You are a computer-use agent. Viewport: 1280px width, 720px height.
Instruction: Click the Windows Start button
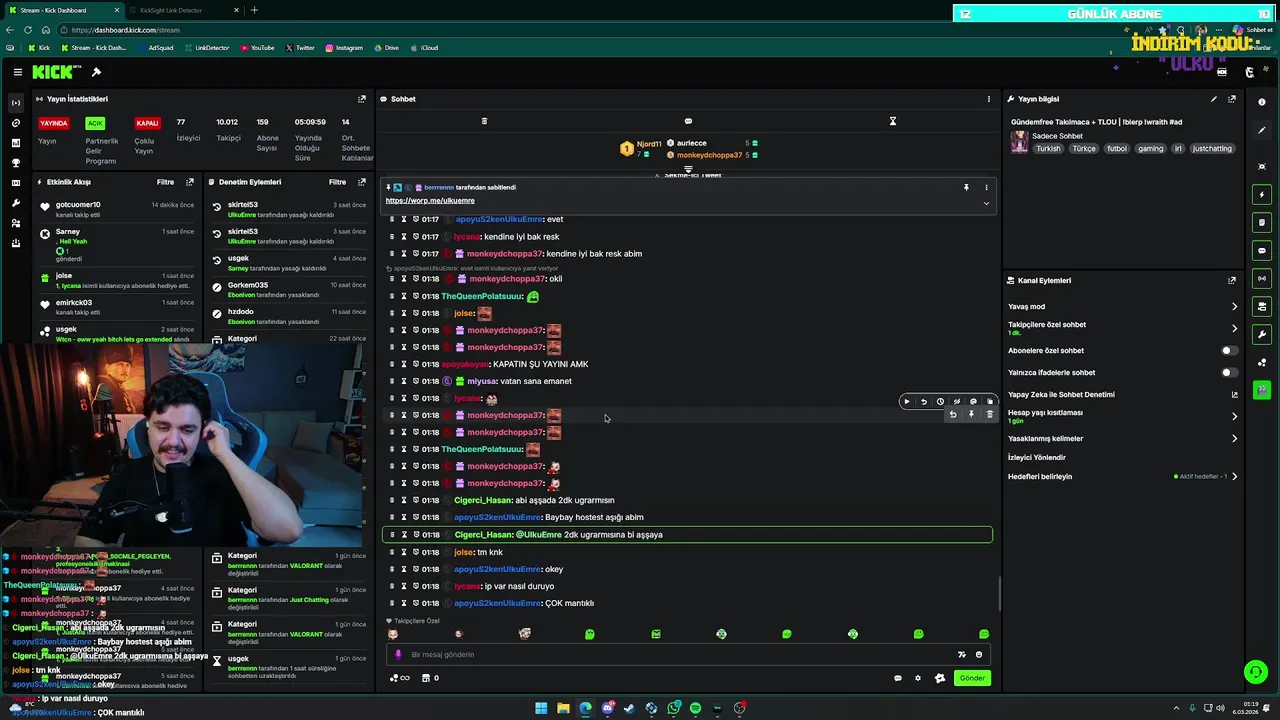tap(541, 708)
